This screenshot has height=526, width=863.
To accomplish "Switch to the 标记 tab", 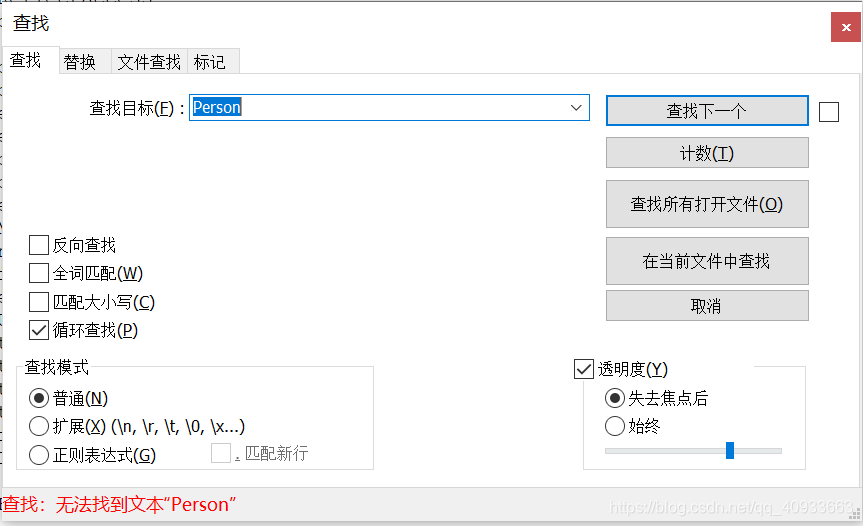I will coord(213,62).
